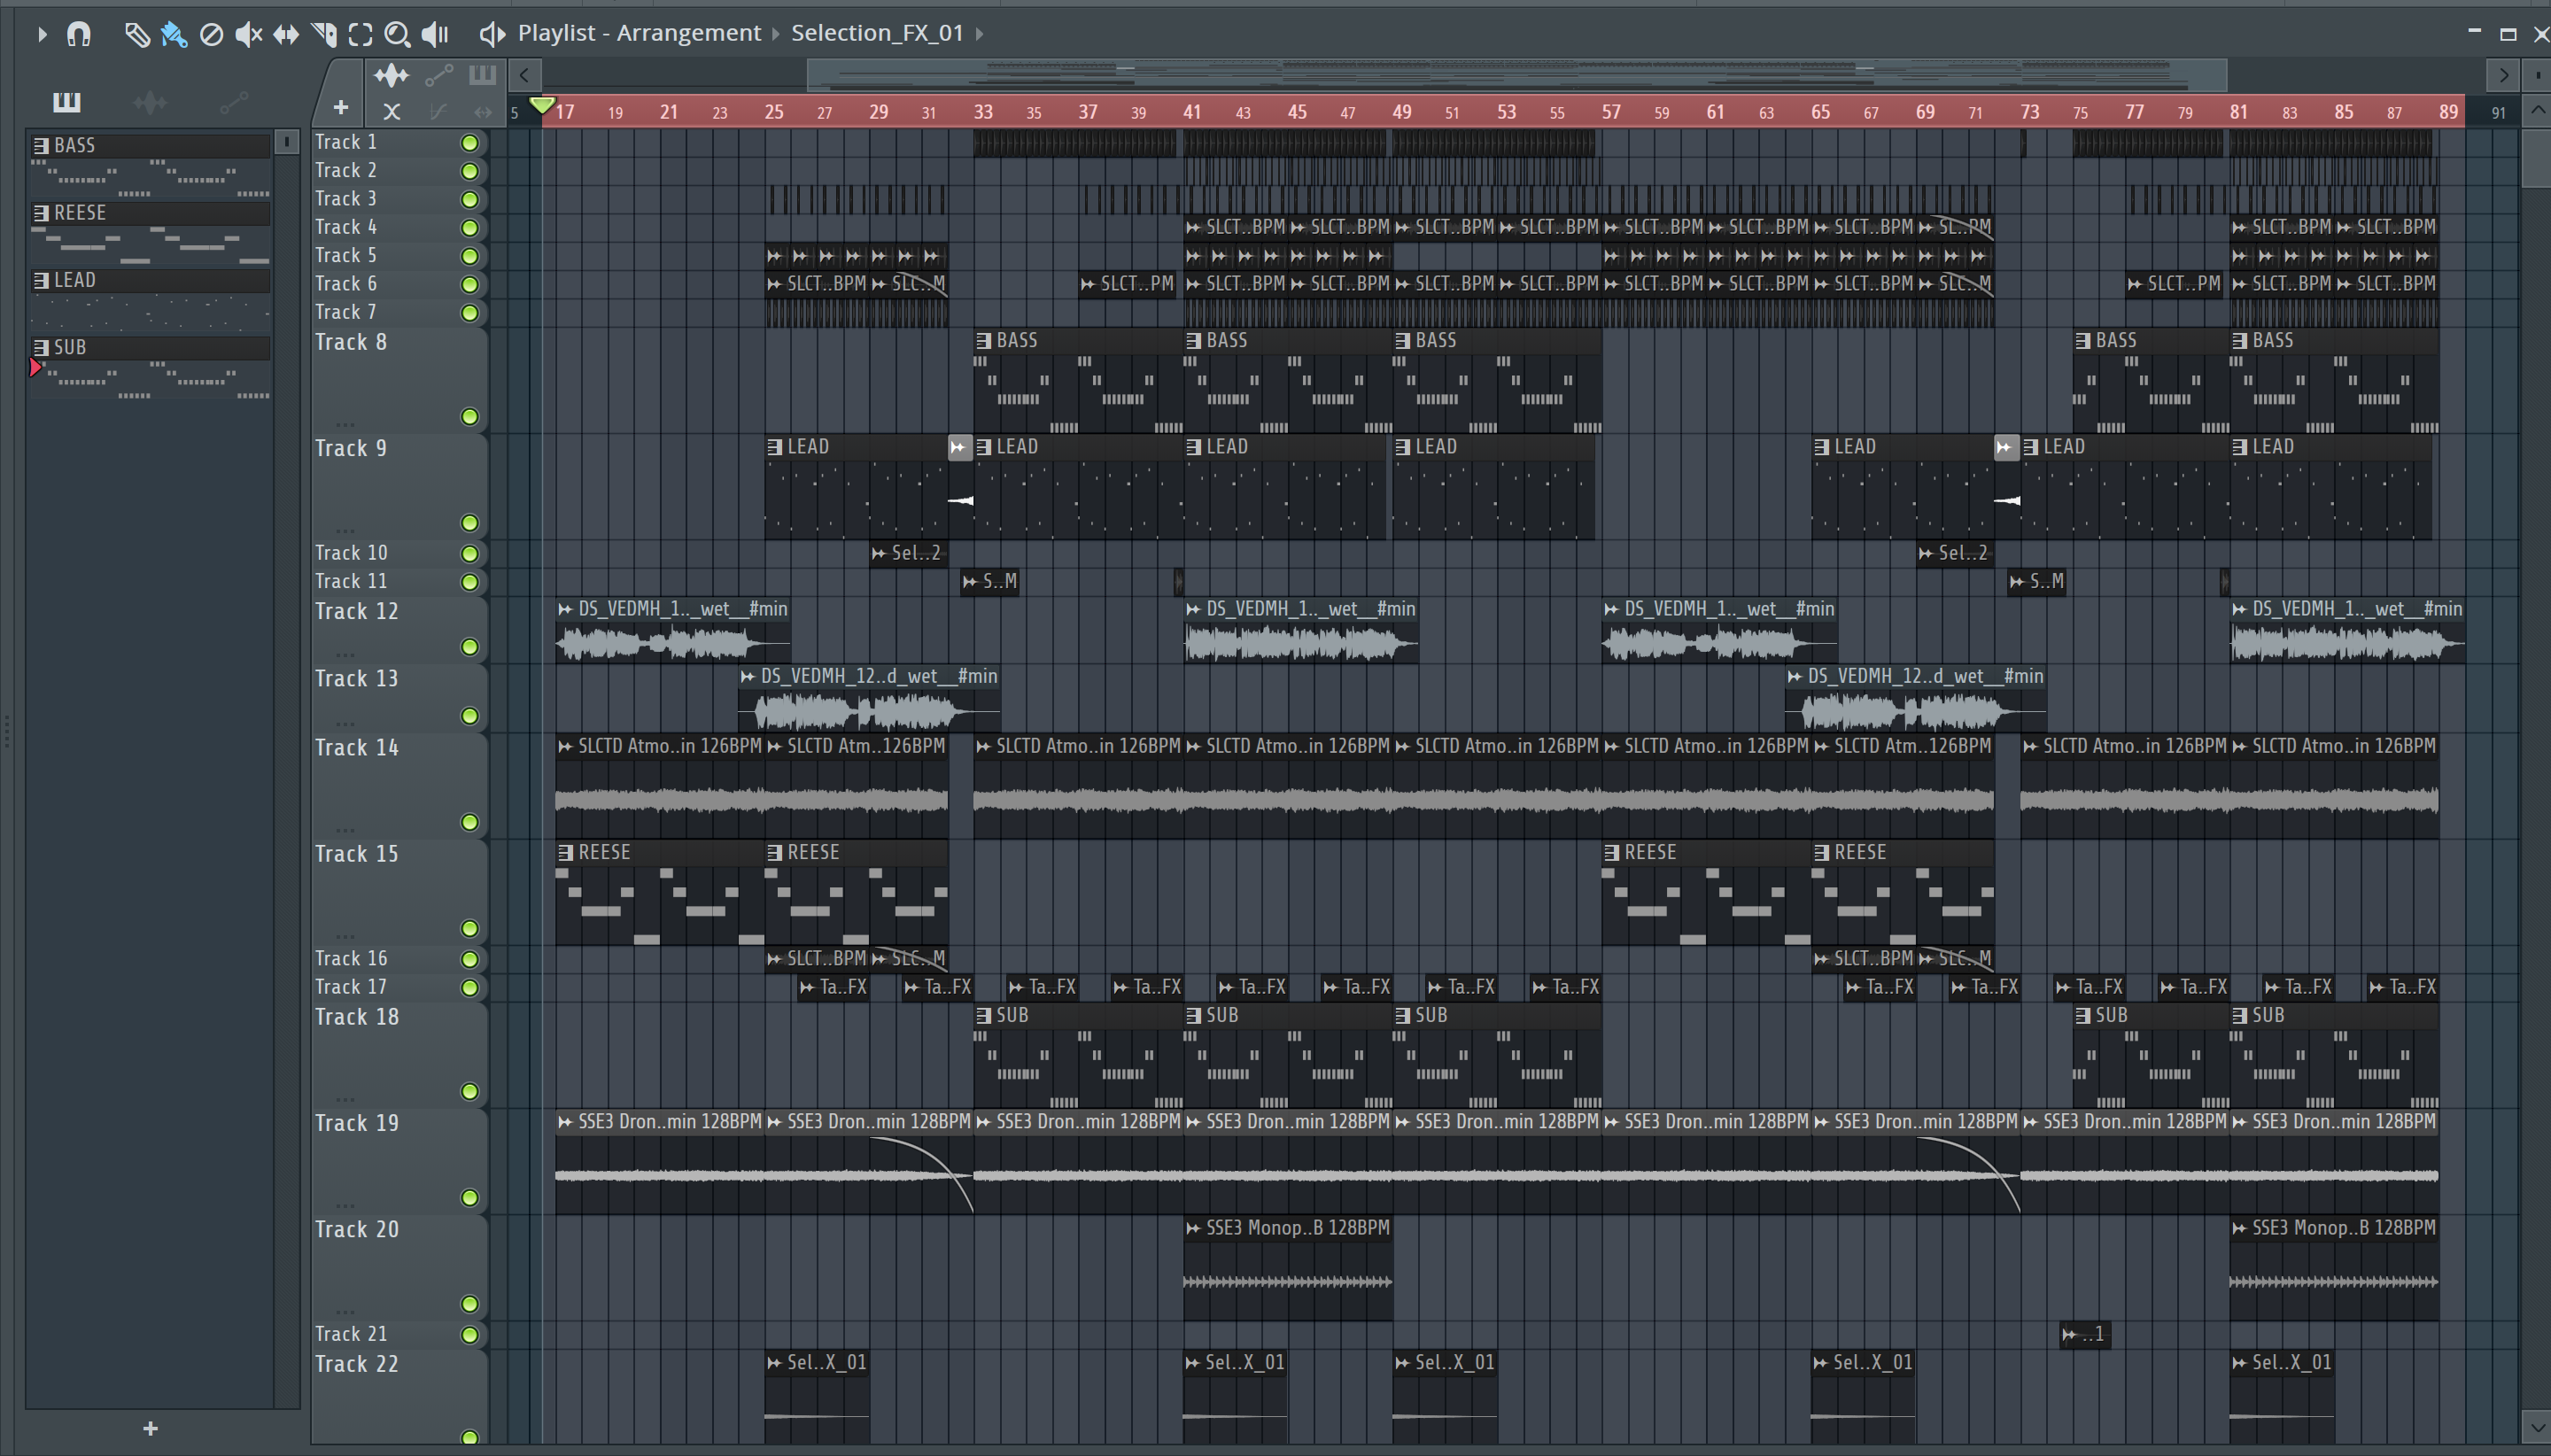The height and width of the screenshot is (1456, 2551).
Task: Select the Draw pencil tool
Action: 137,35
